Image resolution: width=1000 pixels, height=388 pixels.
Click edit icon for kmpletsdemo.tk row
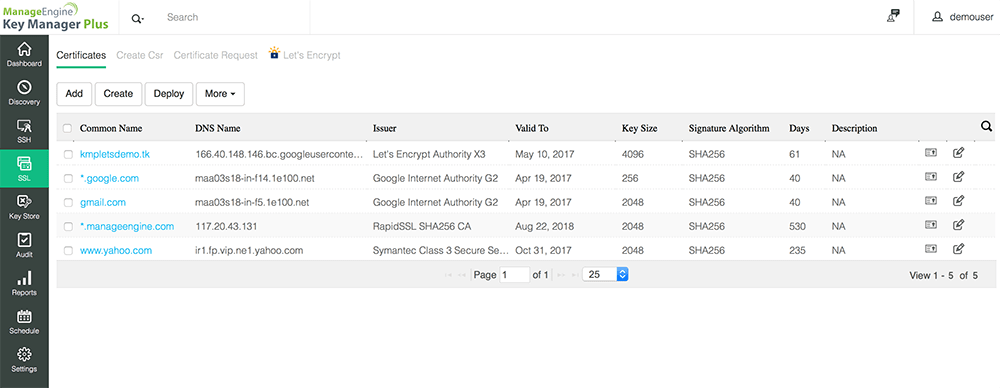(958, 153)
